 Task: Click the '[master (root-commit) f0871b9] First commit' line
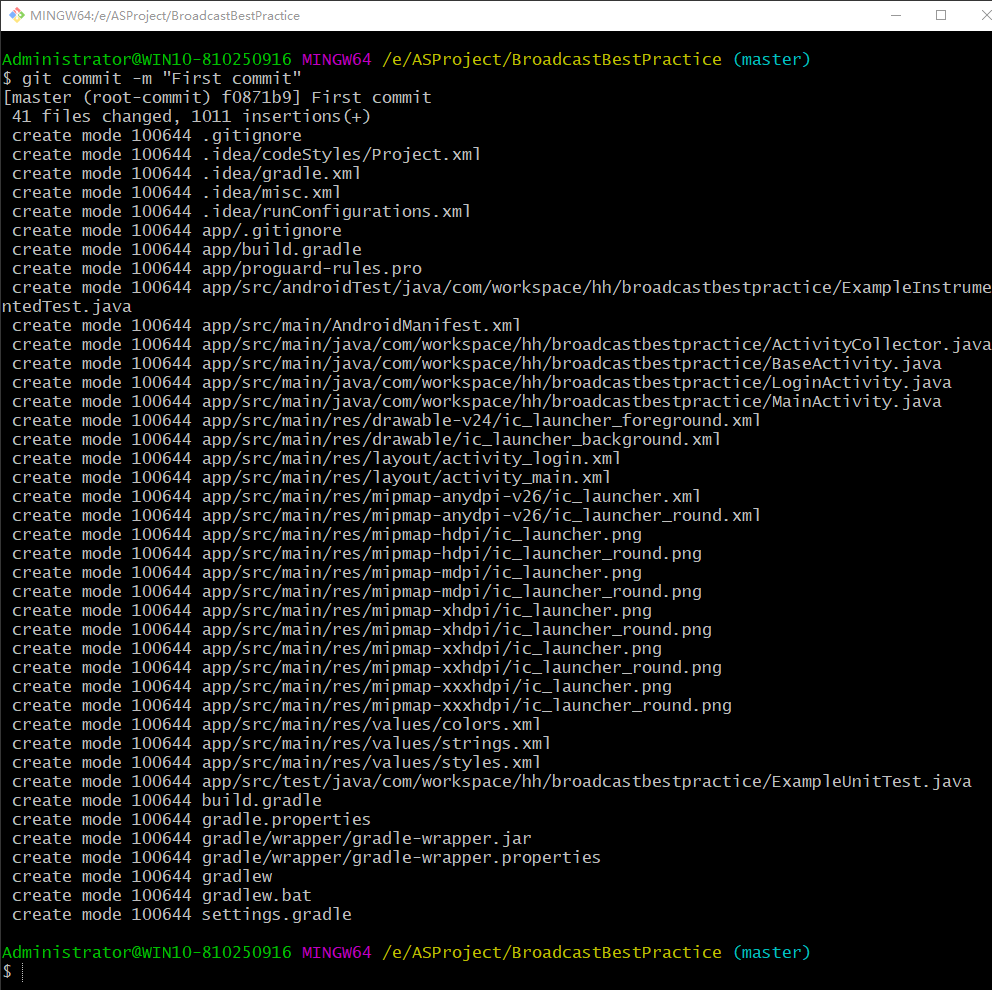tap(217, 97)
